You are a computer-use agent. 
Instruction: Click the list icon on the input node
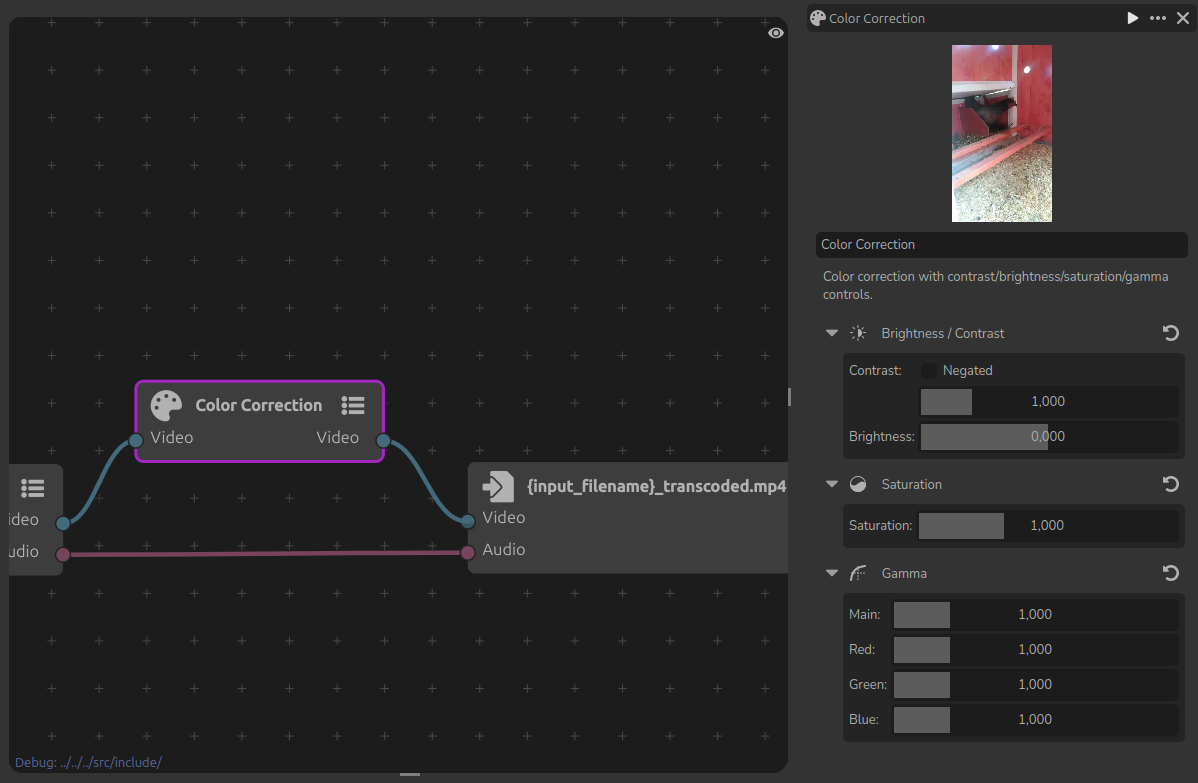(x=32, y=488)
